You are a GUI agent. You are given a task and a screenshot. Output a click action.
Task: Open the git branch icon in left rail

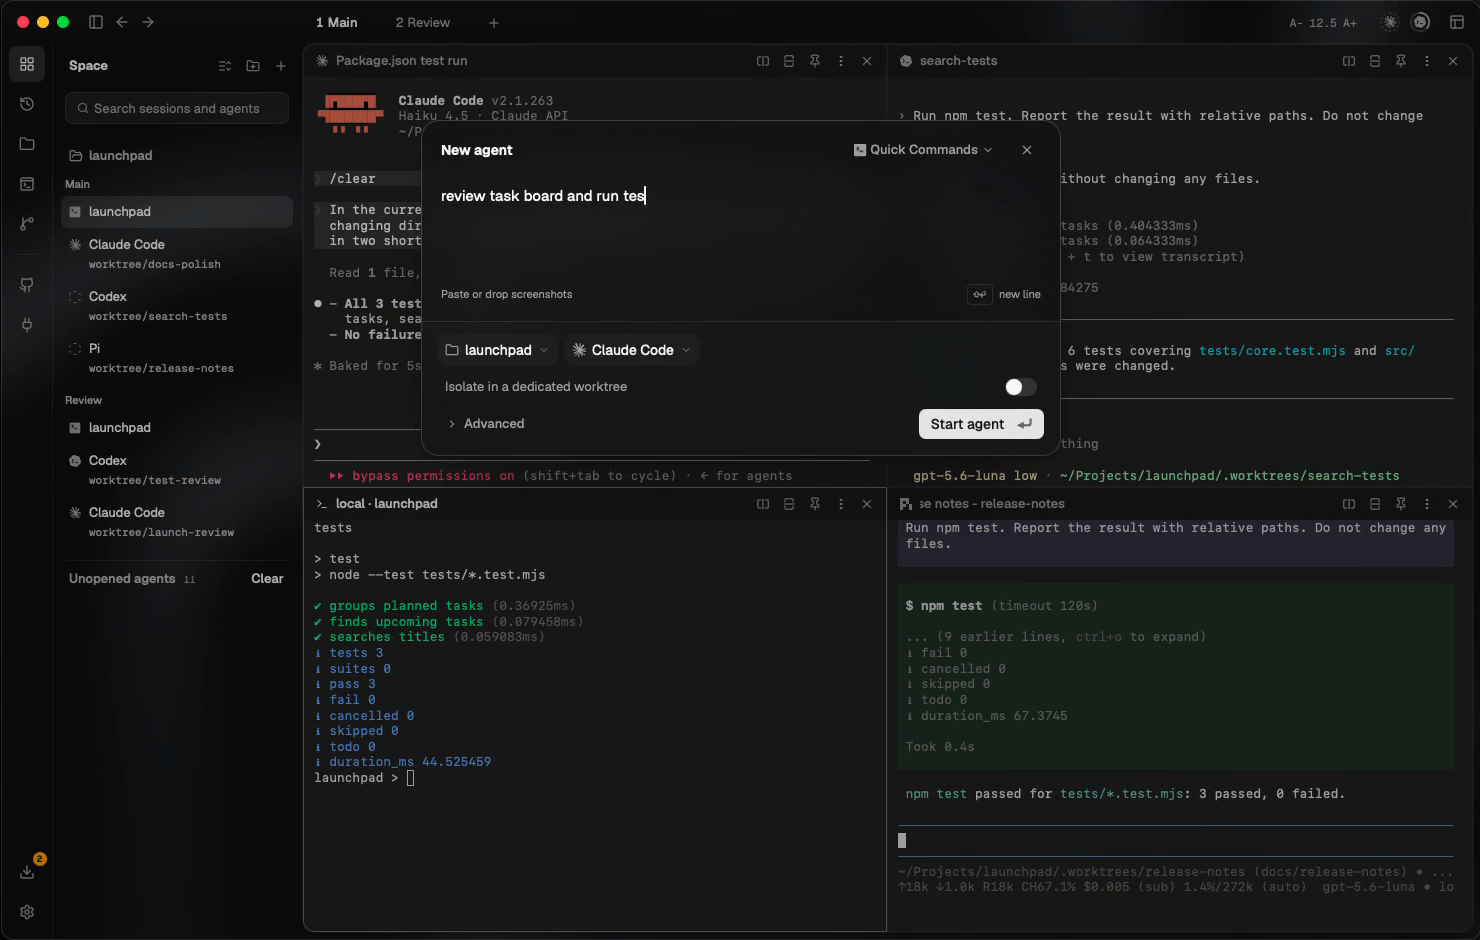[x=27, y=224]
